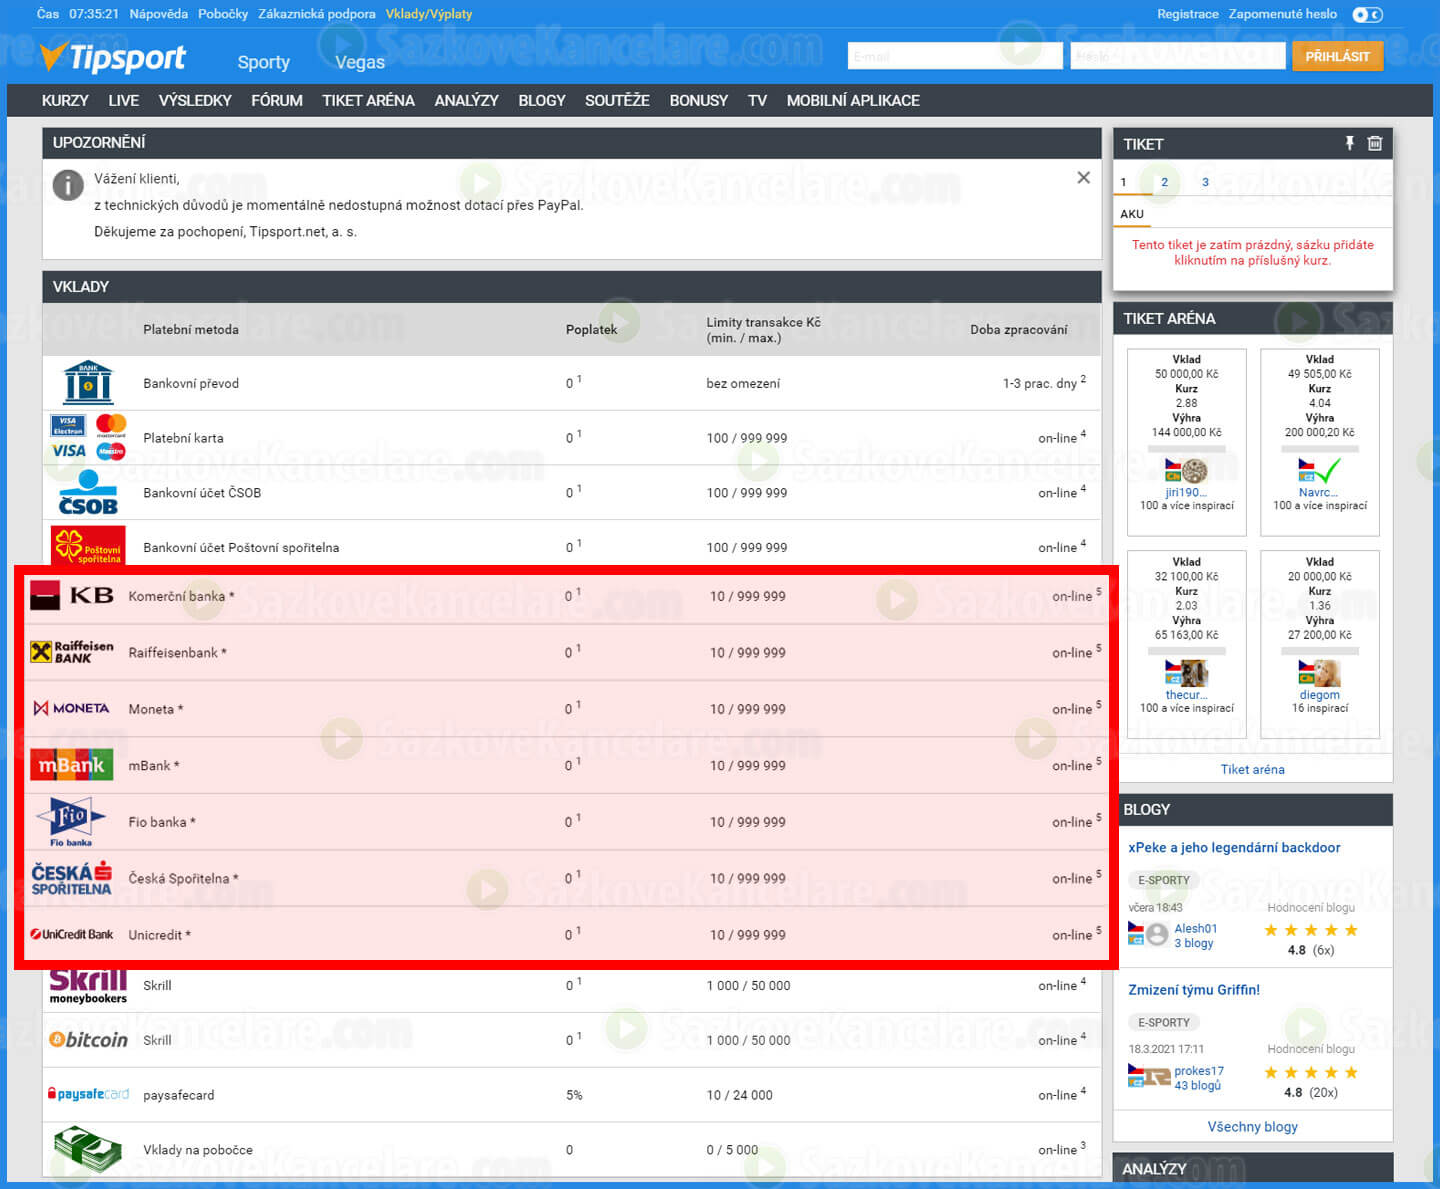1440x1189 pixels.
Task: Open the MOBILNÍ APLIKACE menu item
Action: tap(853, 100)
